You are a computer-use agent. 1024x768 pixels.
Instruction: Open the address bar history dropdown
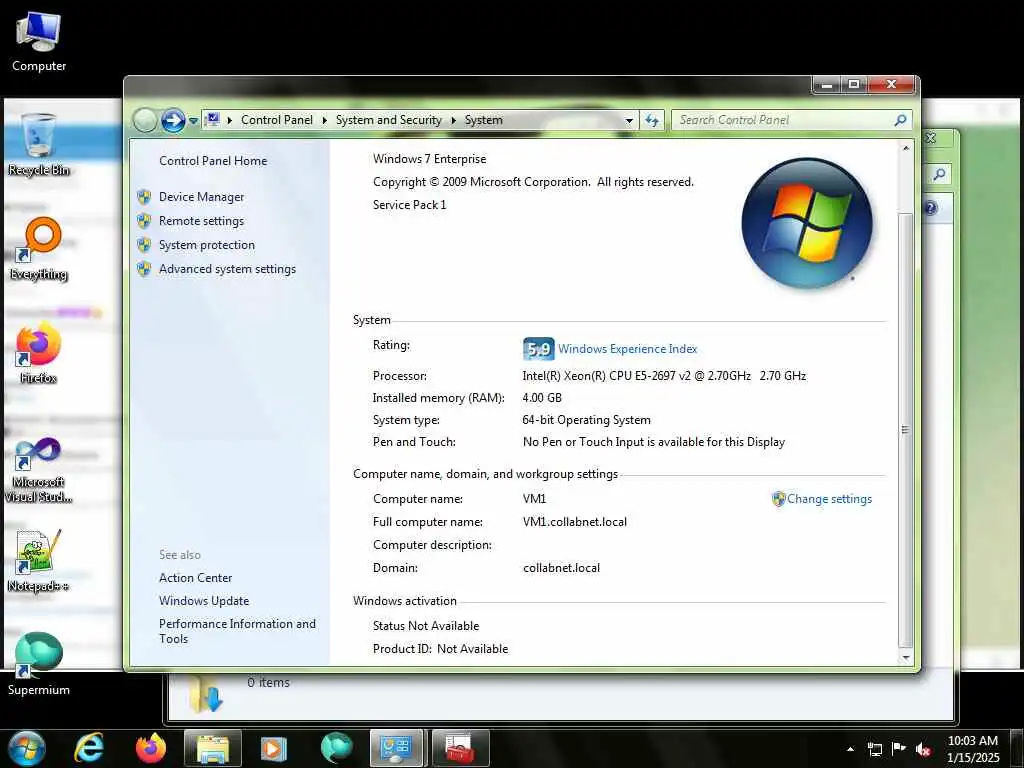[x=629, y=121]
